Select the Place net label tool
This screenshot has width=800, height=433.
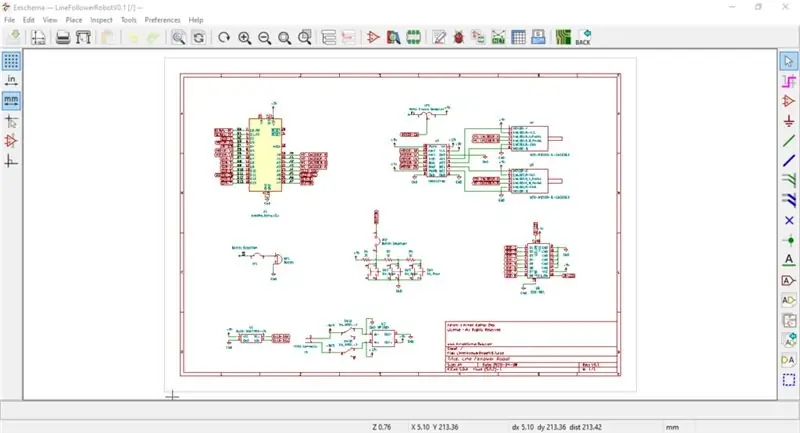coord(789,260)
